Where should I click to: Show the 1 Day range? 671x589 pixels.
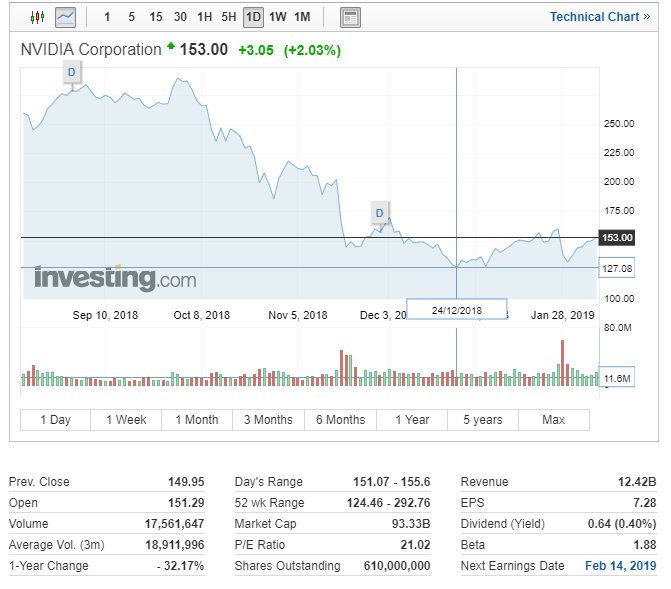coord(56,420)
